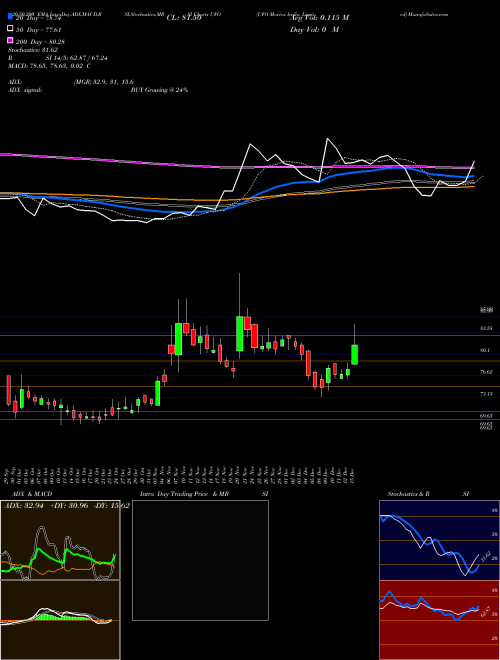The width and height of the screenshot is (500, 660).
Task: Click the MACD: 78.65, 78.63, 0.02 line
Action: tap(50, 66)
